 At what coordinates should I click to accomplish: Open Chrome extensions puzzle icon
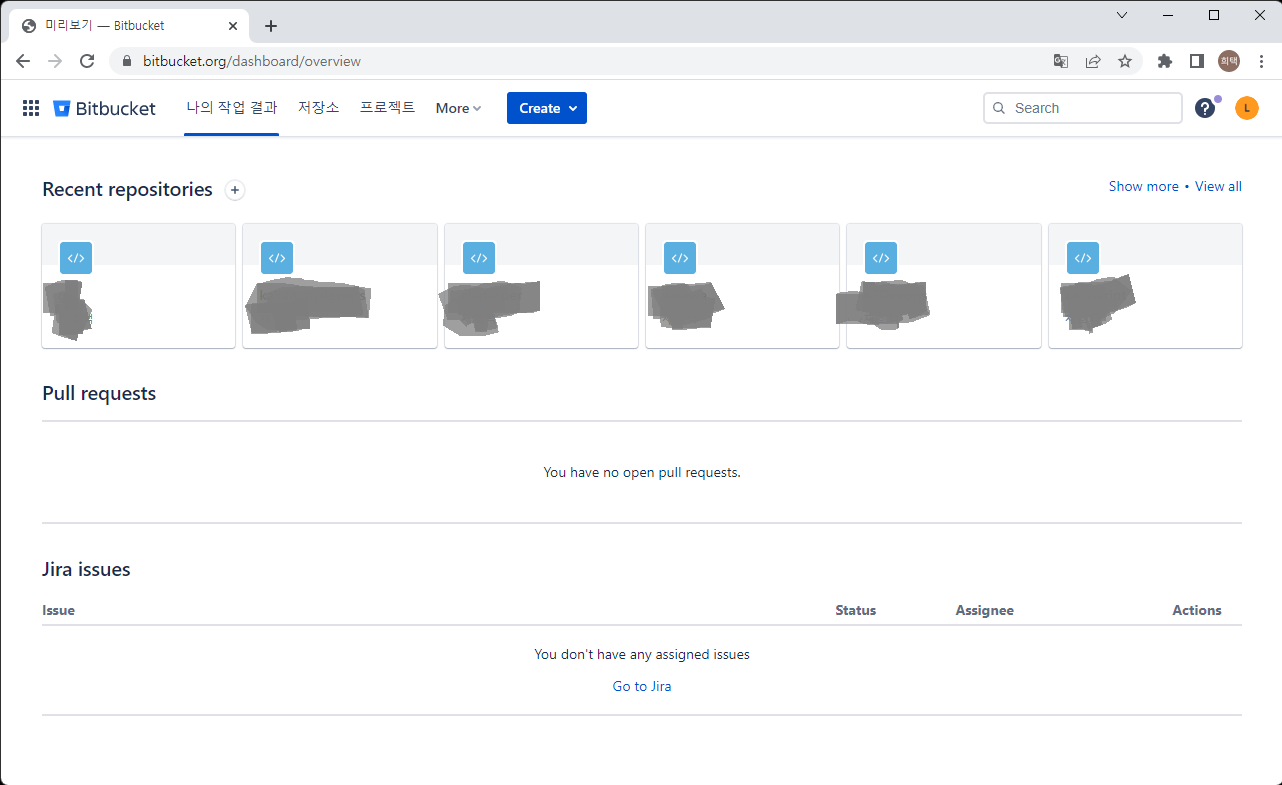click(x=1164, y=61)
